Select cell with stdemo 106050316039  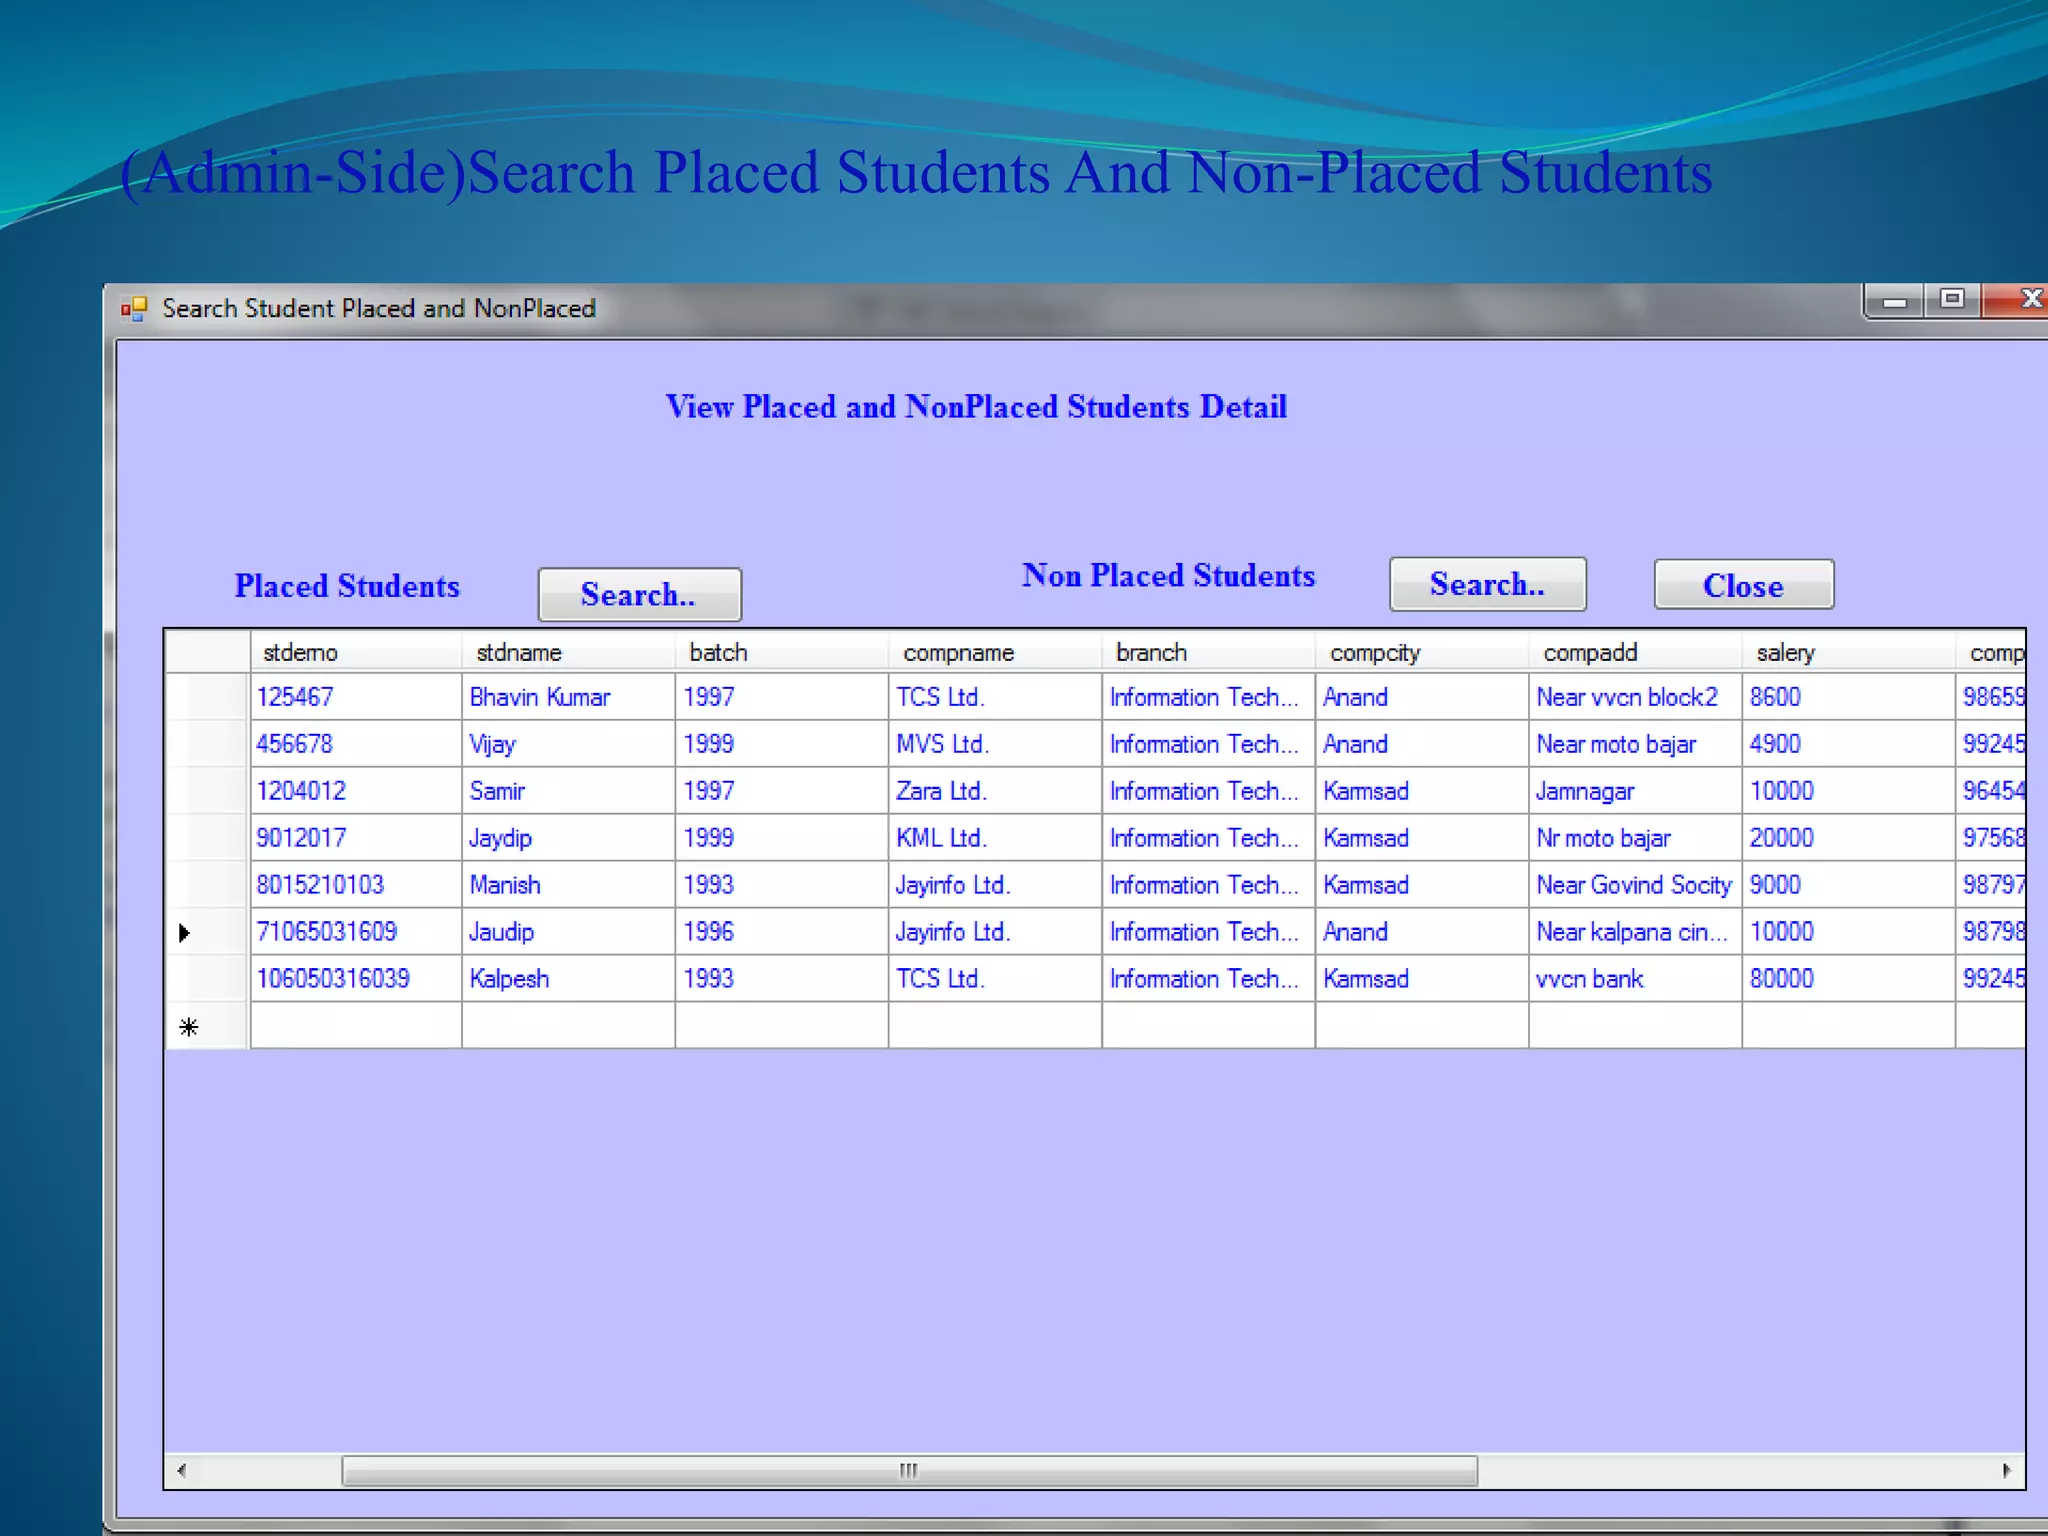point(356,979)
